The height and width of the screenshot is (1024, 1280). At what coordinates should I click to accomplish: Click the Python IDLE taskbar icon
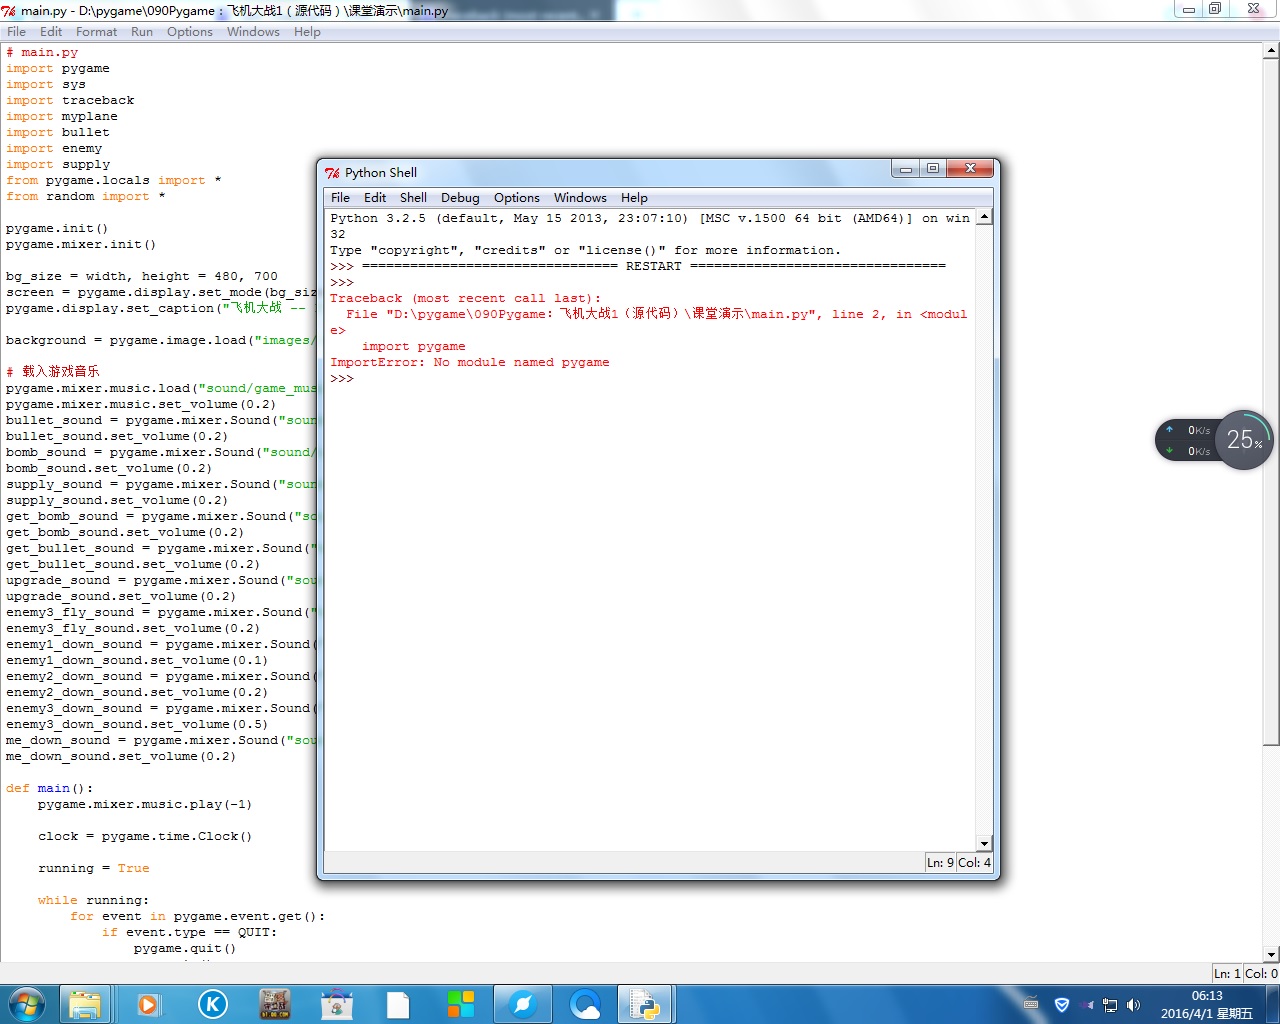643,1004
